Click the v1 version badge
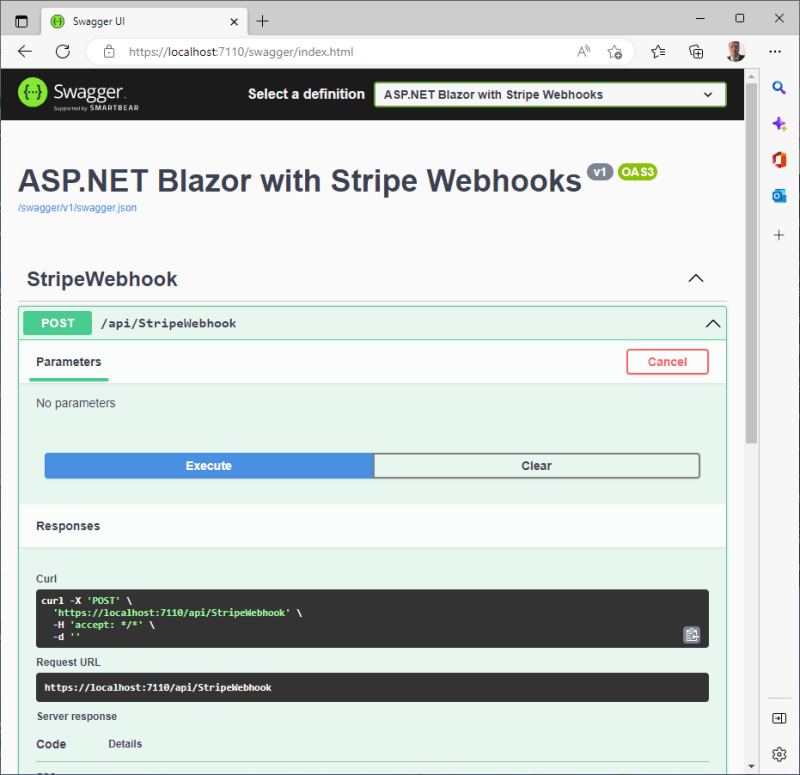The image size is (800, 775). click(599, 172)
